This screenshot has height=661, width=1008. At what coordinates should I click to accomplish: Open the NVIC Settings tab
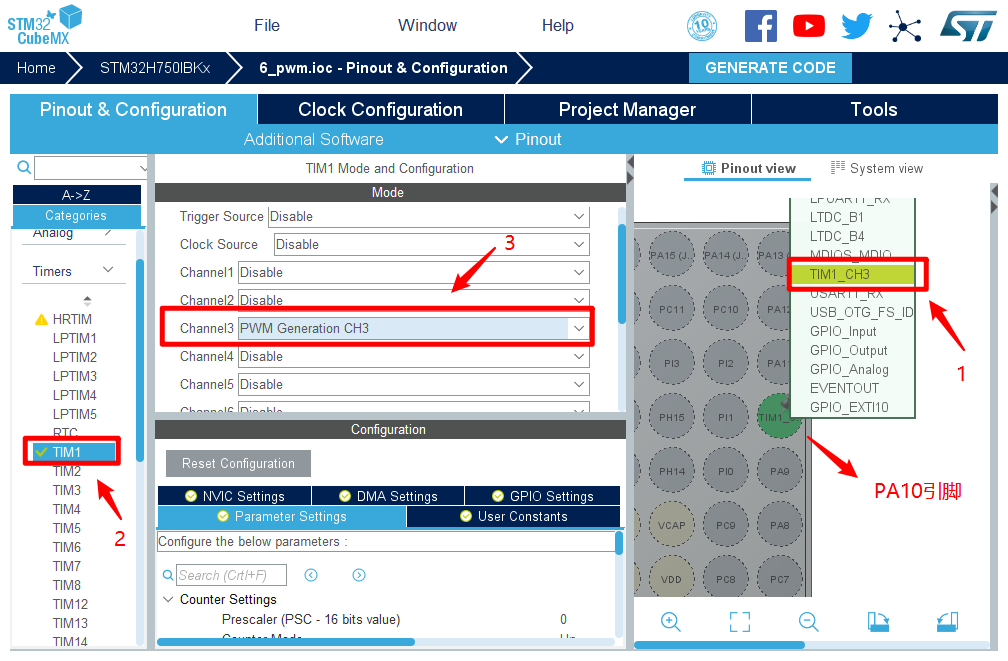tap(234, 496)
